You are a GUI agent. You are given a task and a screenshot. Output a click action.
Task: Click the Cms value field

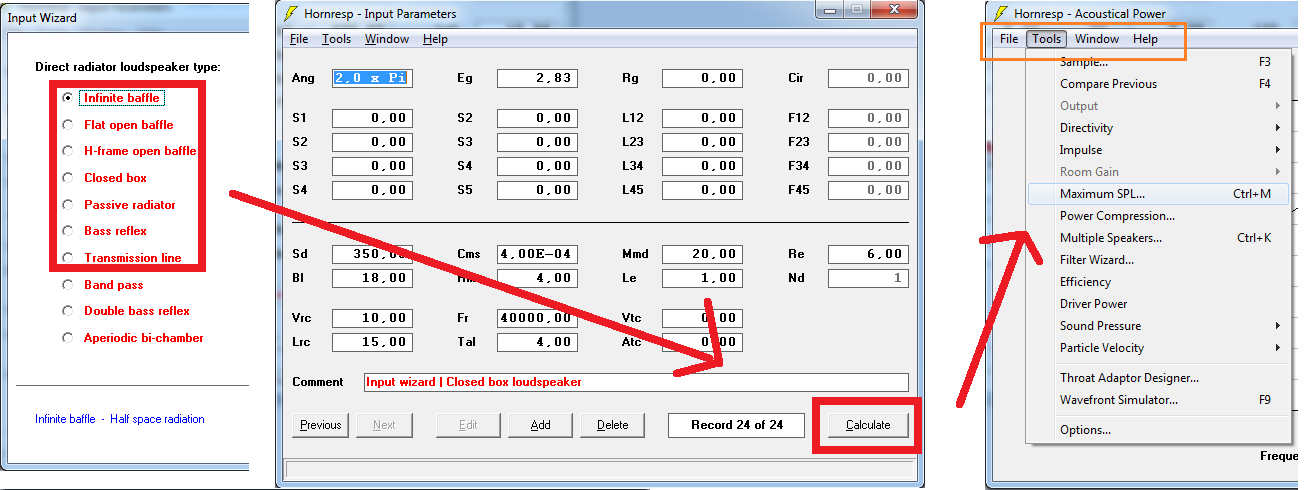pyautogui.click(x=537, y=254)
